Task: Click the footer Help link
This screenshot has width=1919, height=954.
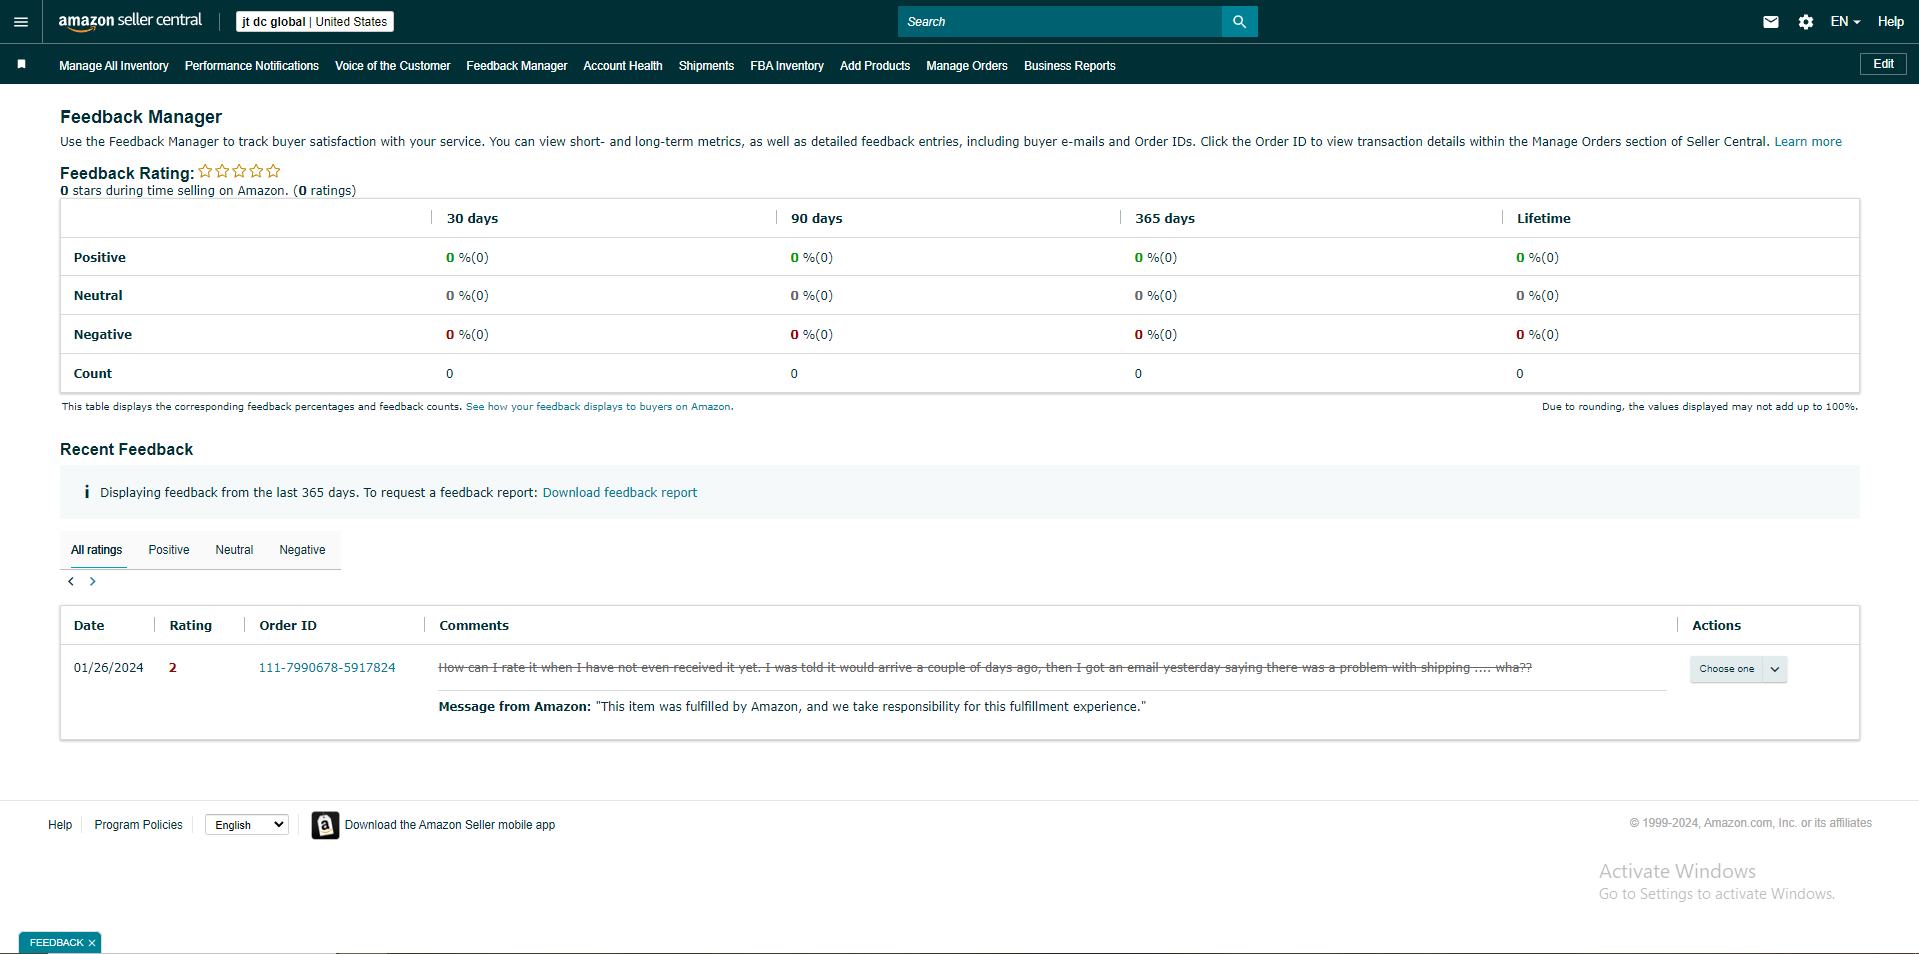Action: pos(60,825)
